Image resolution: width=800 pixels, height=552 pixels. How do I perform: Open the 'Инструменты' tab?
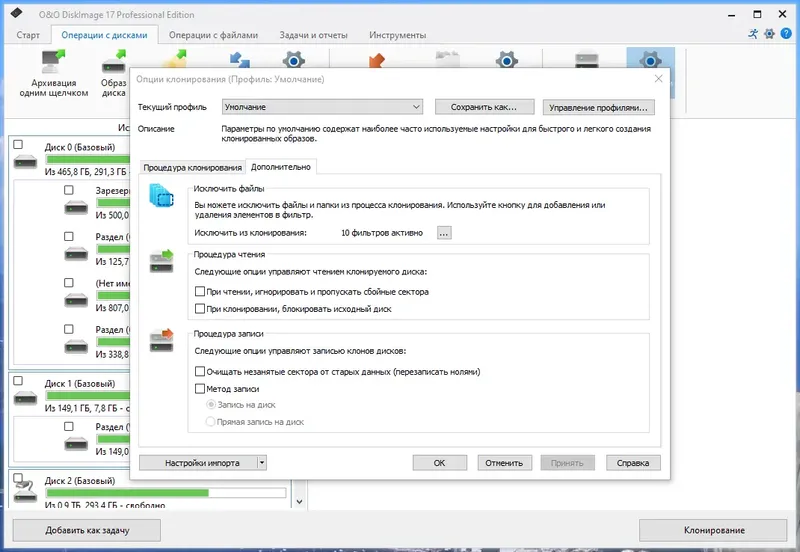tap(397, 35)
